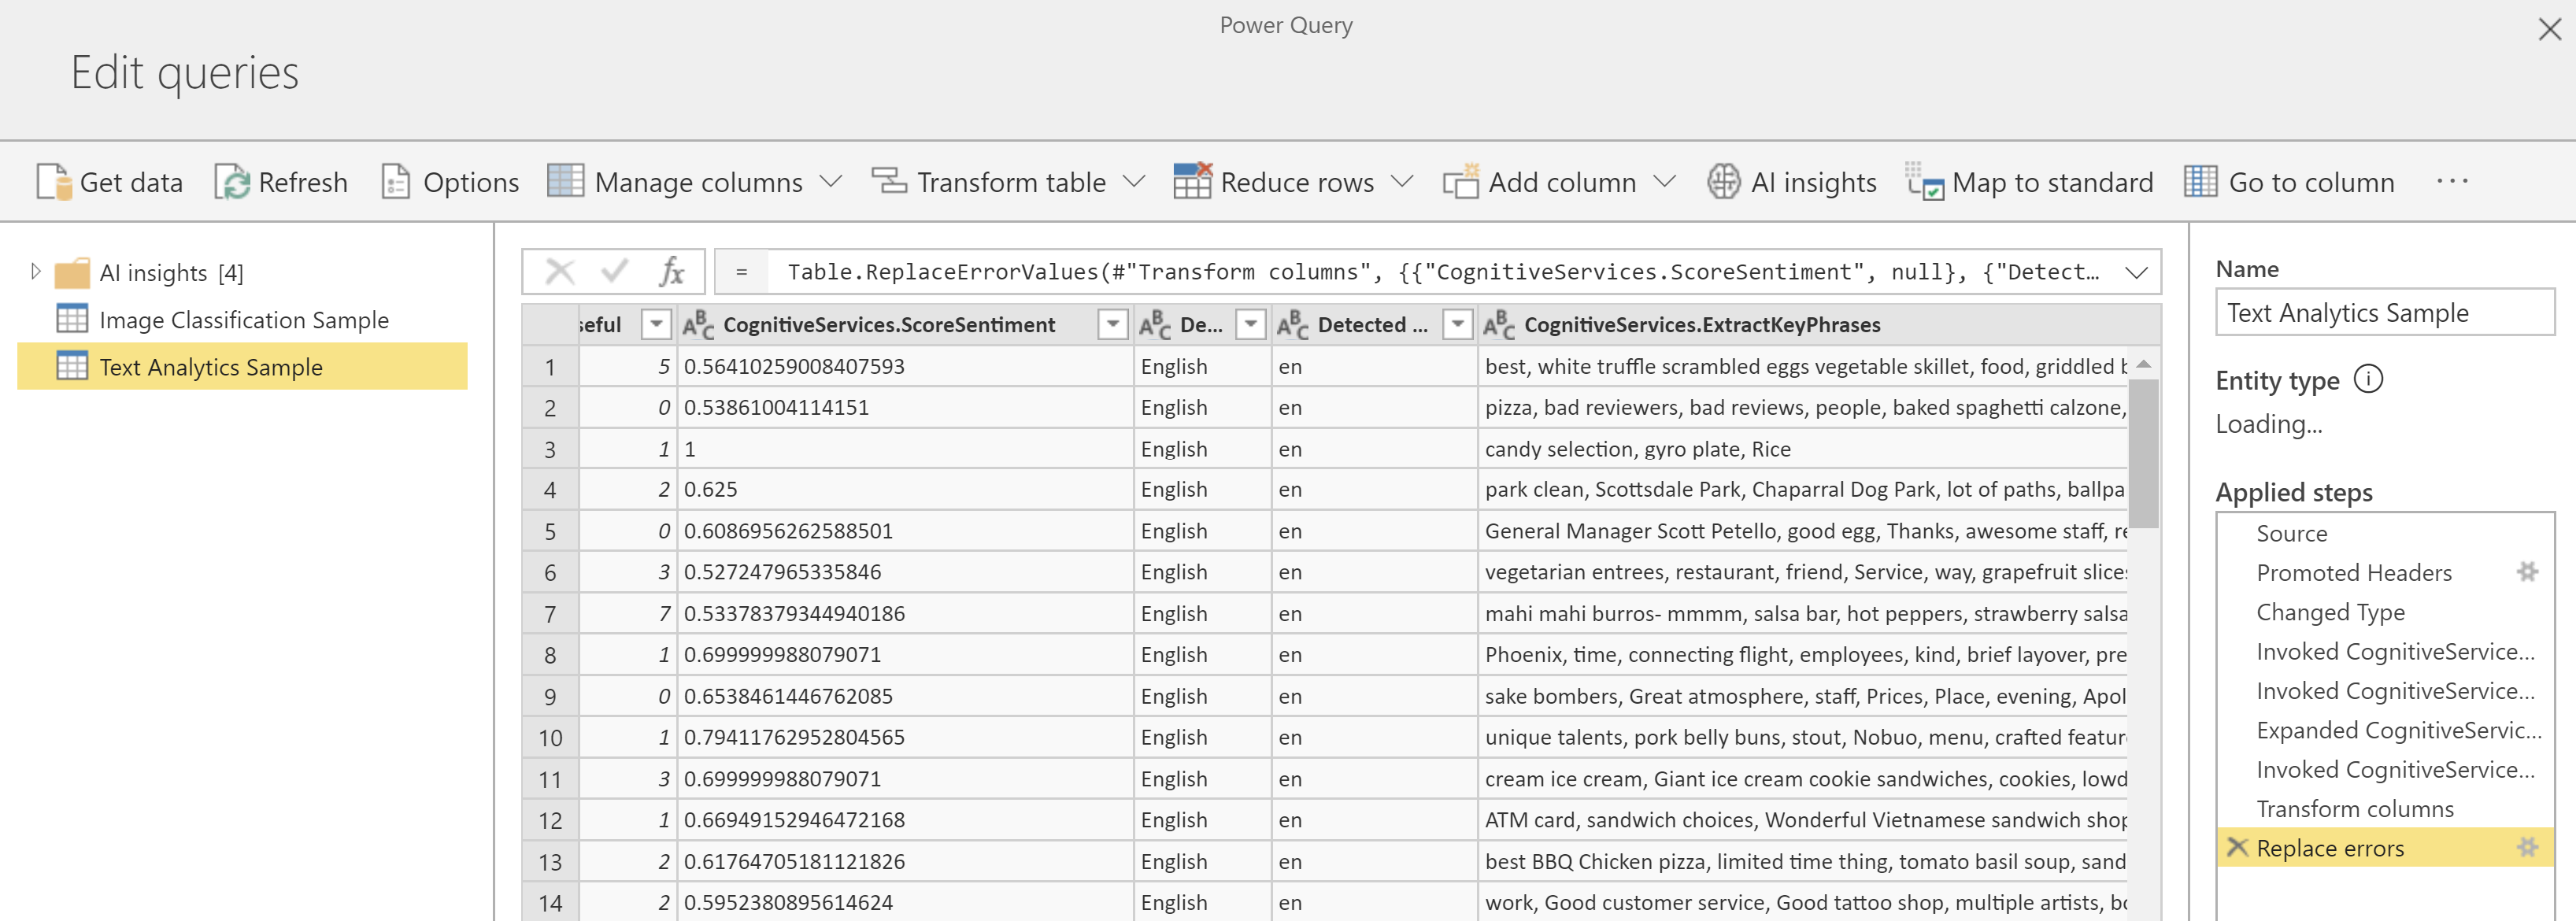Click the Options button label
Screen dimensions: 2576x921
(x=471, y=183)
